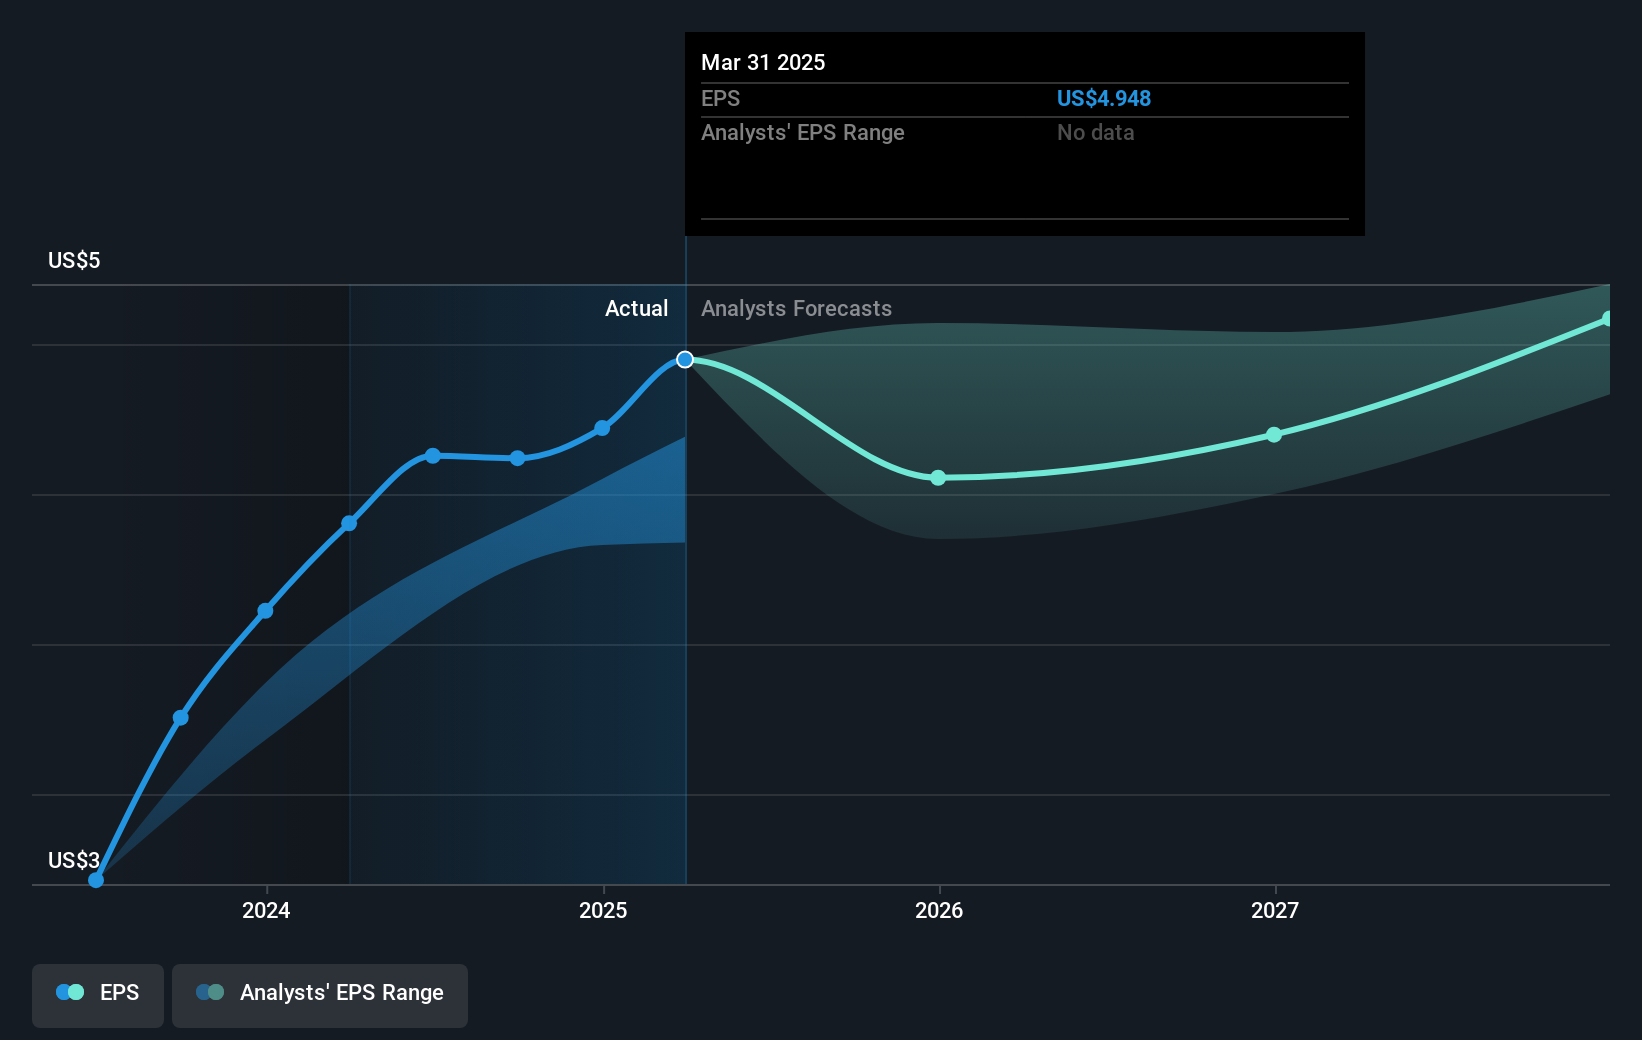Toggle the EPS legend button

98,995
